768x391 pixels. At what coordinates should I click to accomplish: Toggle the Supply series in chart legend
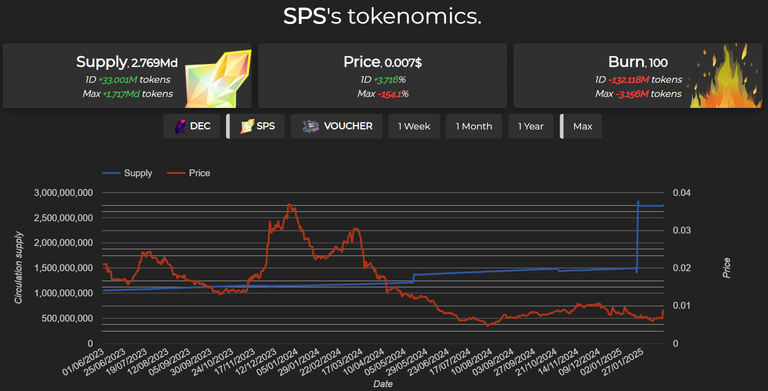pos(127,173)
